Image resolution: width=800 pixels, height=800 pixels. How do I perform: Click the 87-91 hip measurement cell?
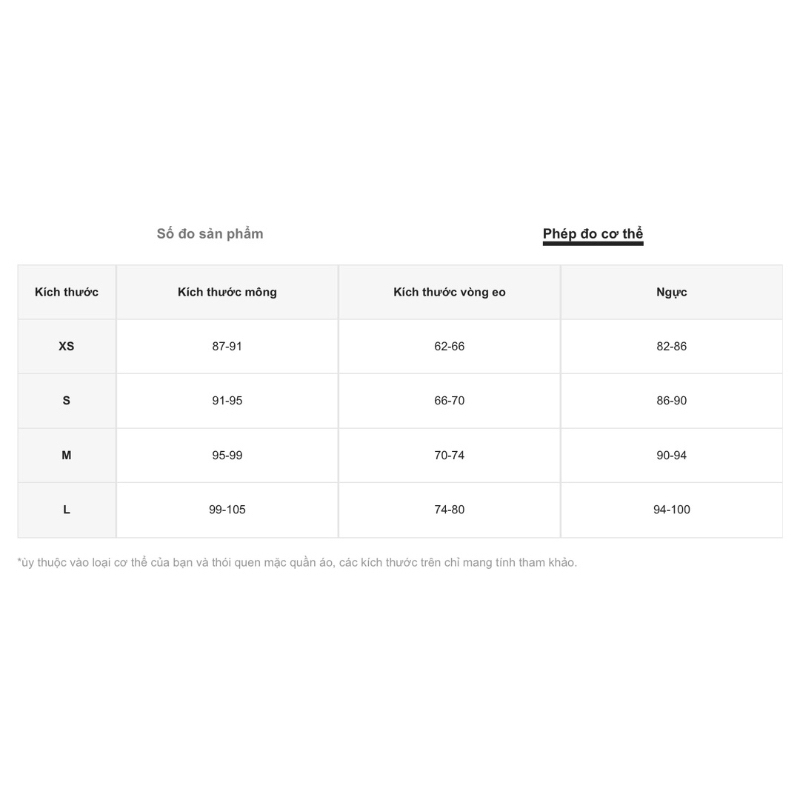click(x=227, y=346)
